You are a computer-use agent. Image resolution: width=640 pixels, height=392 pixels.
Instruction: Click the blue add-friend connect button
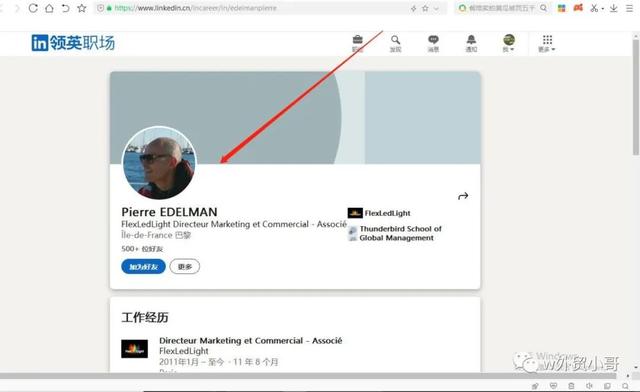pyautogui.click(x=143, y=267)
